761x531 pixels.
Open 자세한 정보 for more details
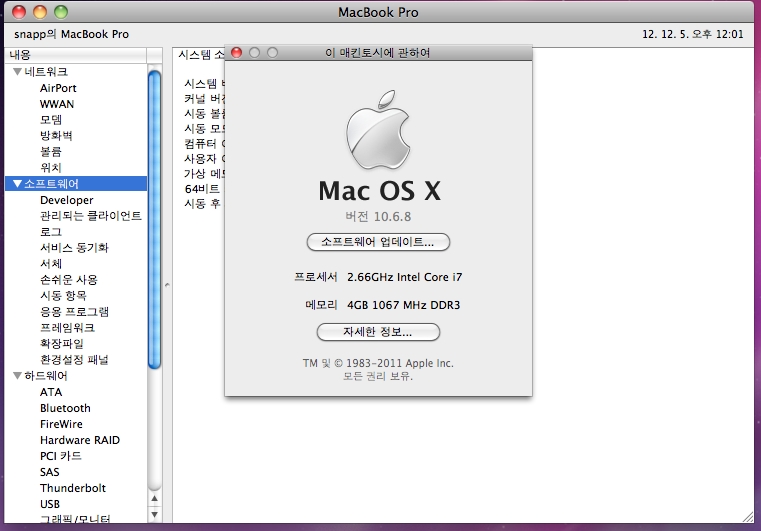[378, 332]
